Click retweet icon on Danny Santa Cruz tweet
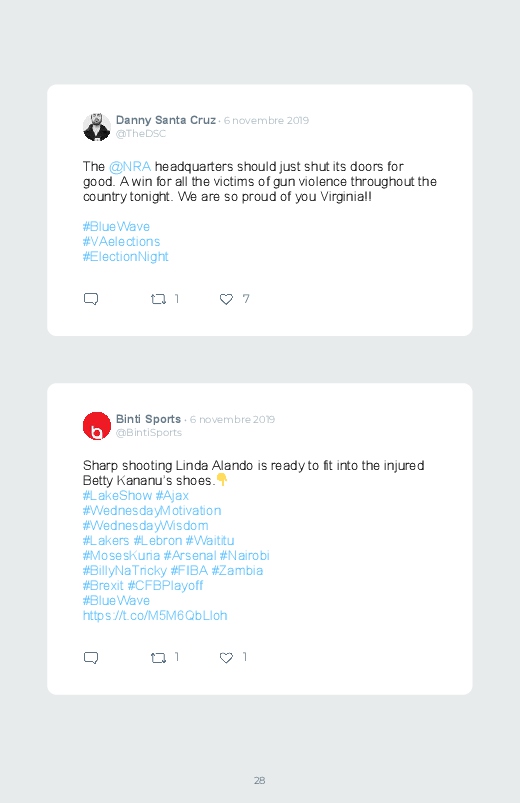 pos(158,299)
